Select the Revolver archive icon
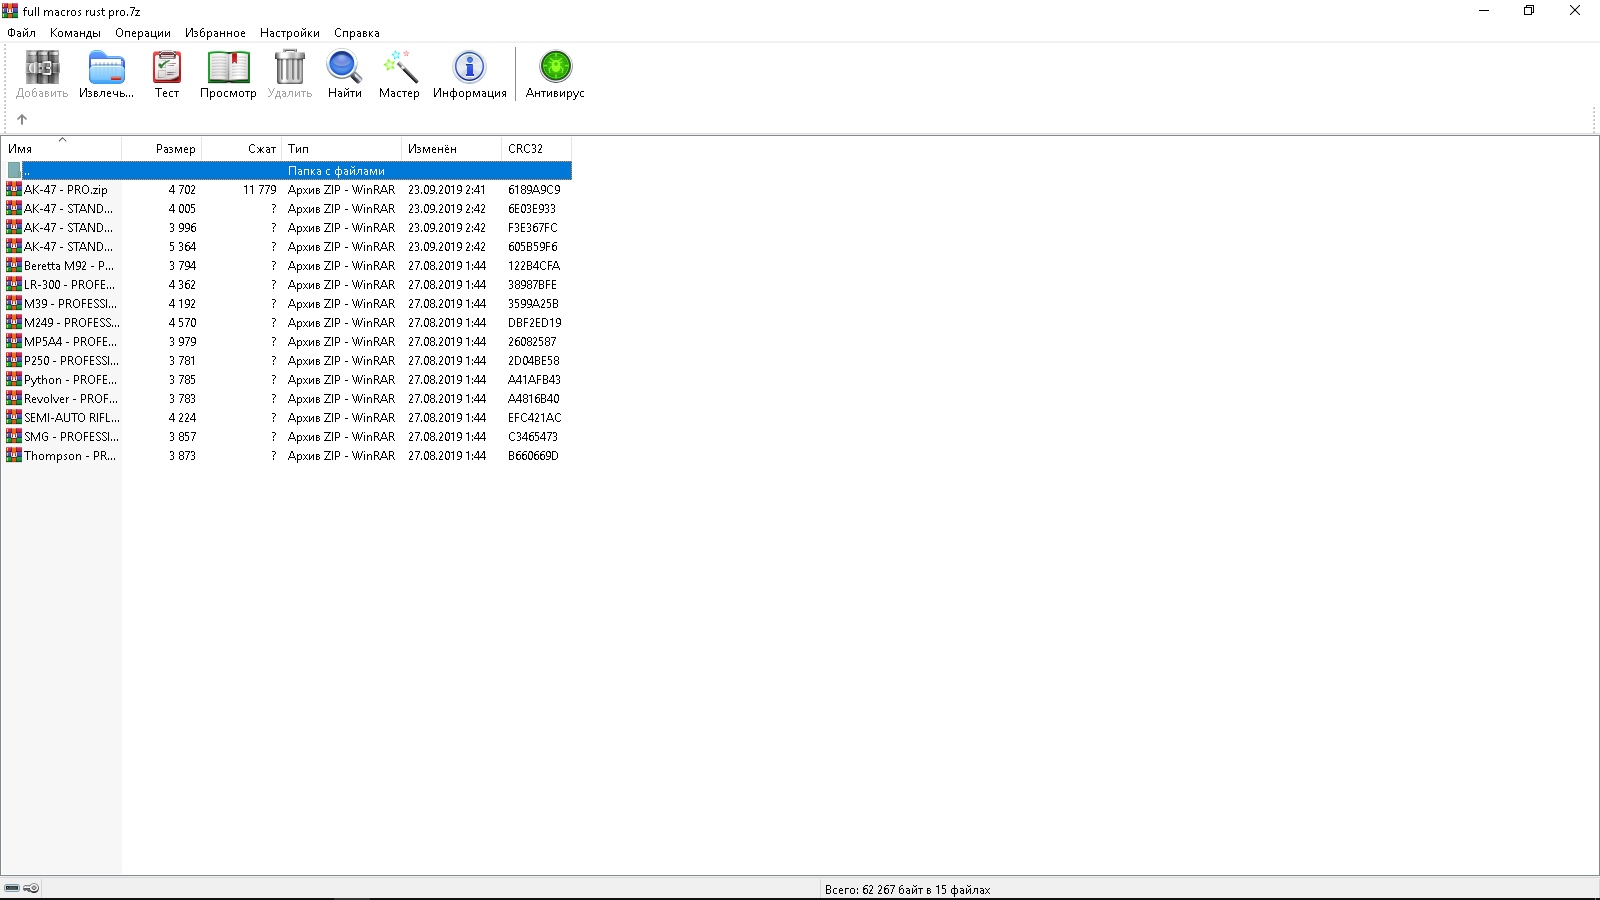The width and height of the screenshot is (1600, 900). [14, 398]
